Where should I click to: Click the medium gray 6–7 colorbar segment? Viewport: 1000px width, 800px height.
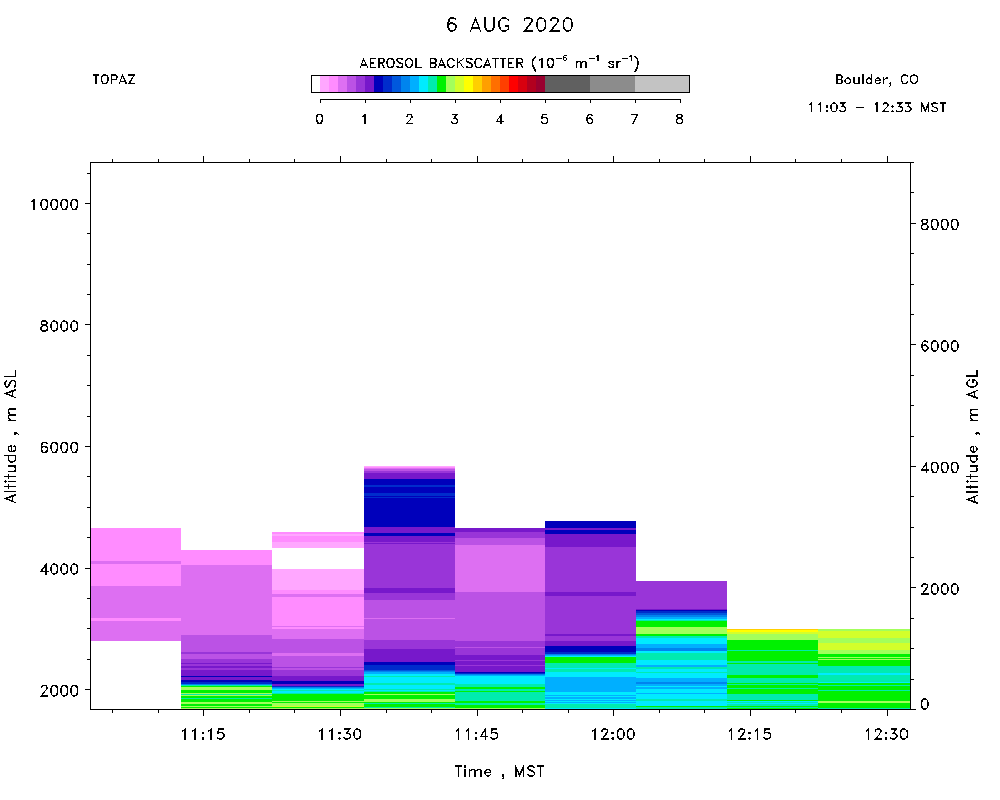pyautogui.click(x=612, y=84)
